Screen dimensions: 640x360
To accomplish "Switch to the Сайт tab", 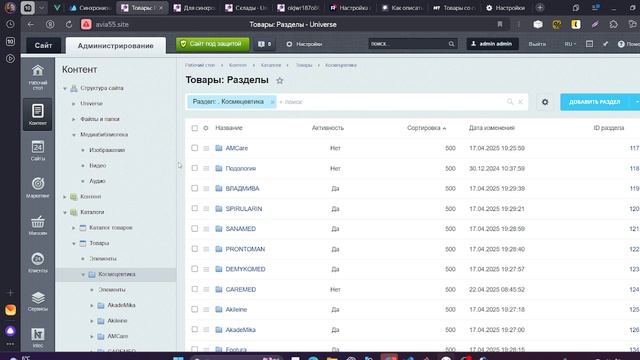I will pyautogui.click(x=43, y=45).
